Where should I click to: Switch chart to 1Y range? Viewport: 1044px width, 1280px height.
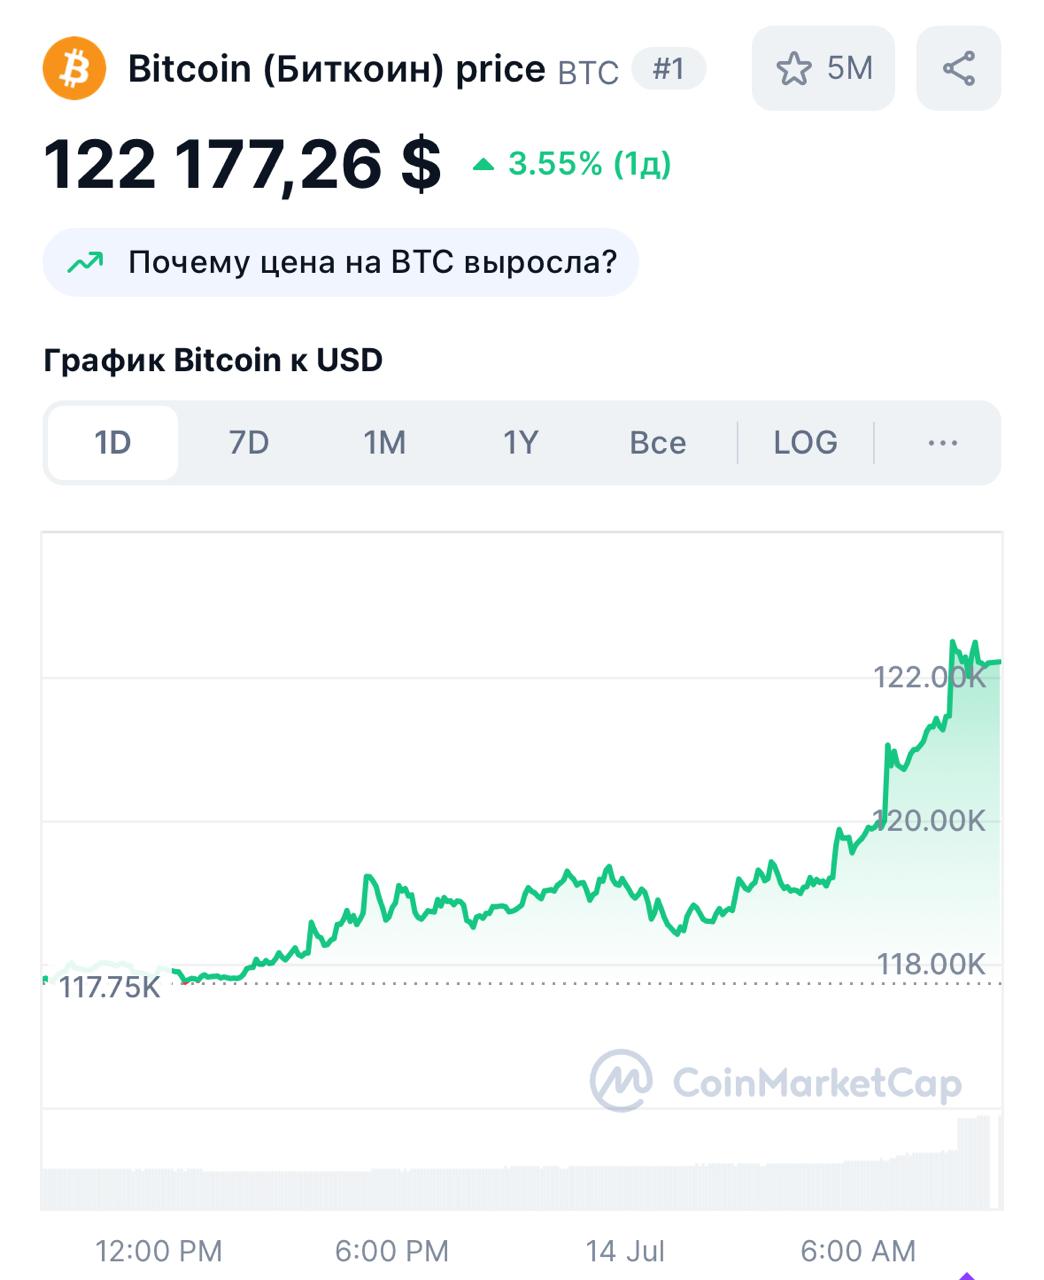(x=521, y=442)
